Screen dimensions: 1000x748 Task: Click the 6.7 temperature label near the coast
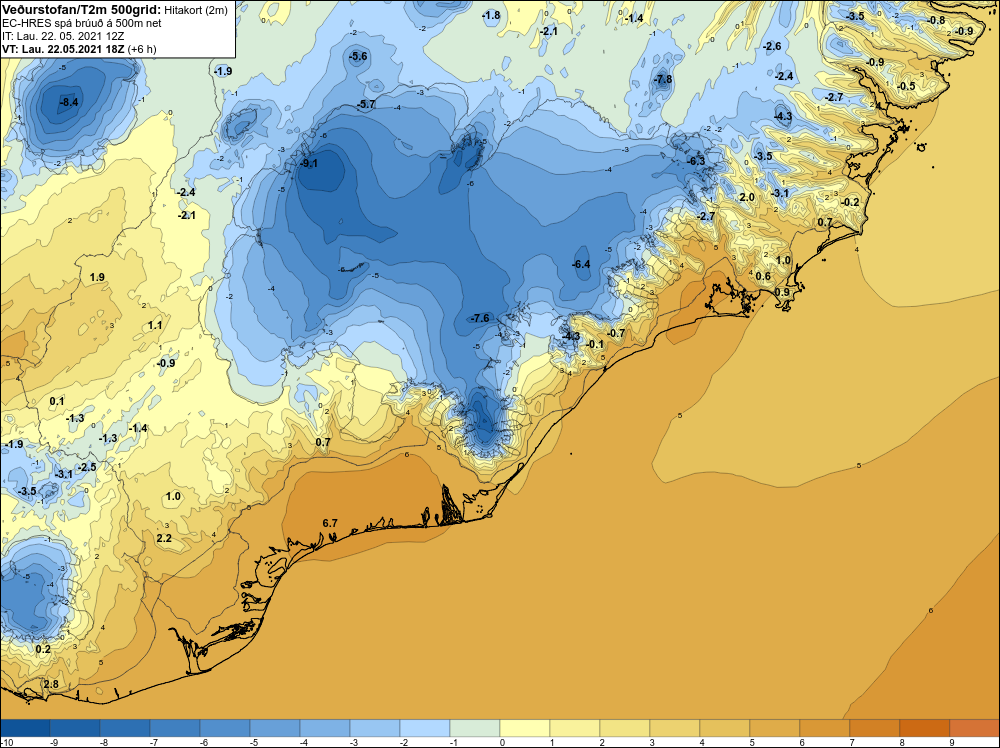(330, 523)
